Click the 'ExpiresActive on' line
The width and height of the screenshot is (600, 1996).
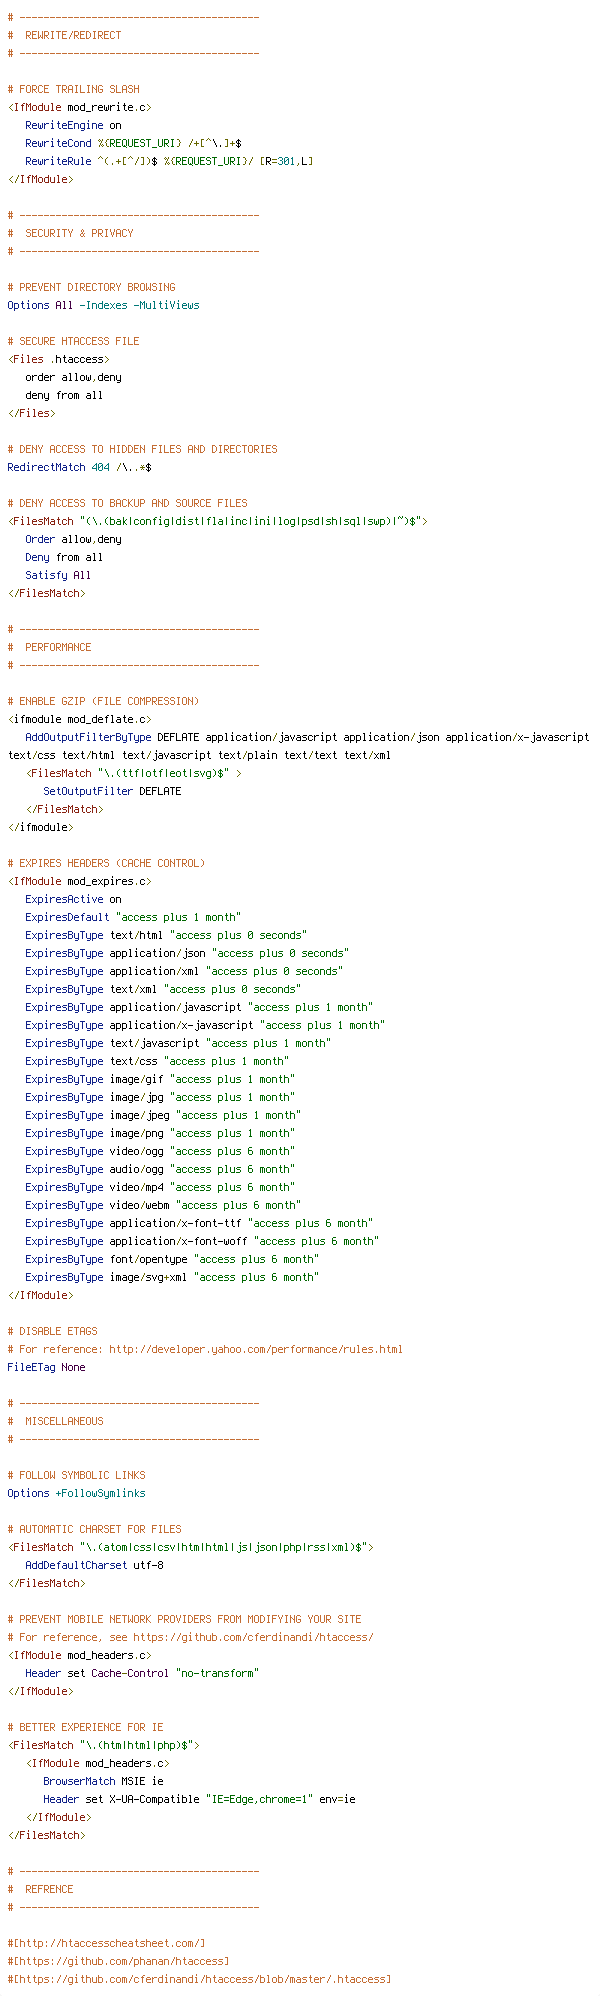point(73,899)
